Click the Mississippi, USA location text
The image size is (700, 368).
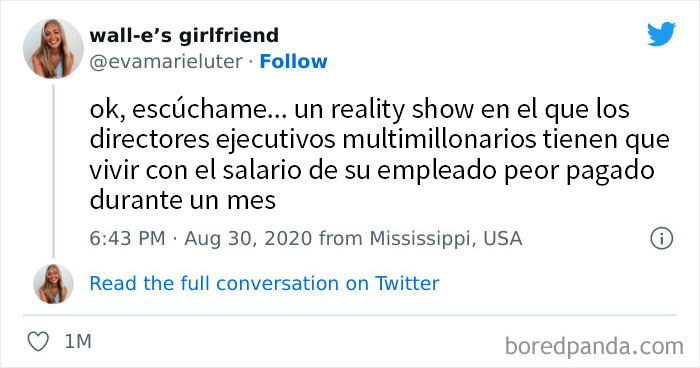tap(446, 238)
